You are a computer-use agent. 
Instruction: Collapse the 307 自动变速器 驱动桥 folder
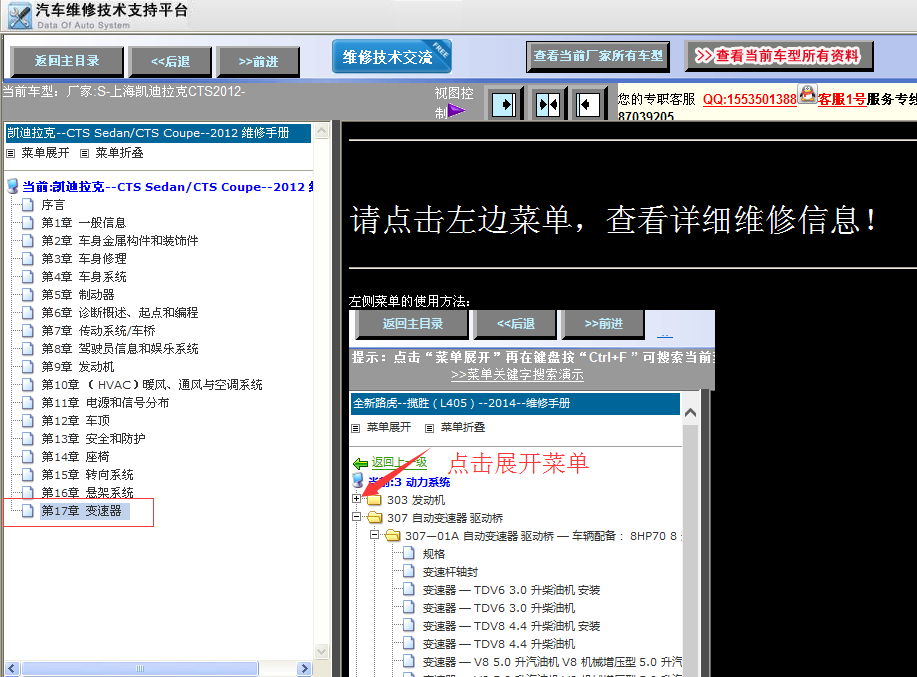point(357,517)
